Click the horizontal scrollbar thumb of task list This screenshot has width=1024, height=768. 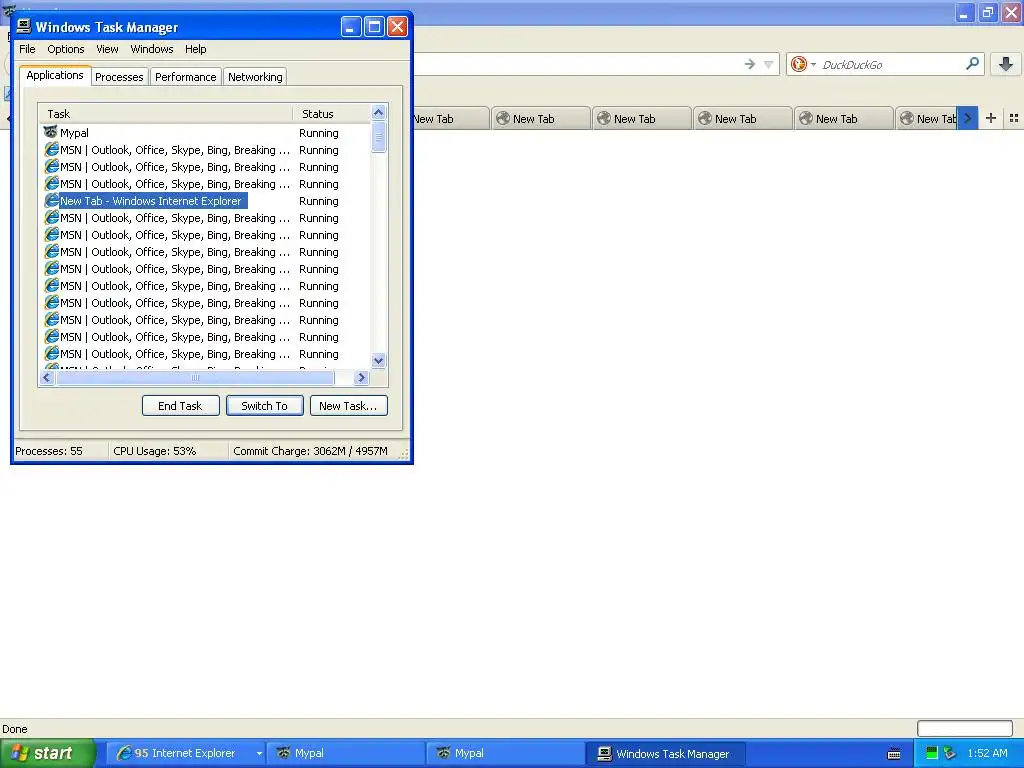point(195,377)
